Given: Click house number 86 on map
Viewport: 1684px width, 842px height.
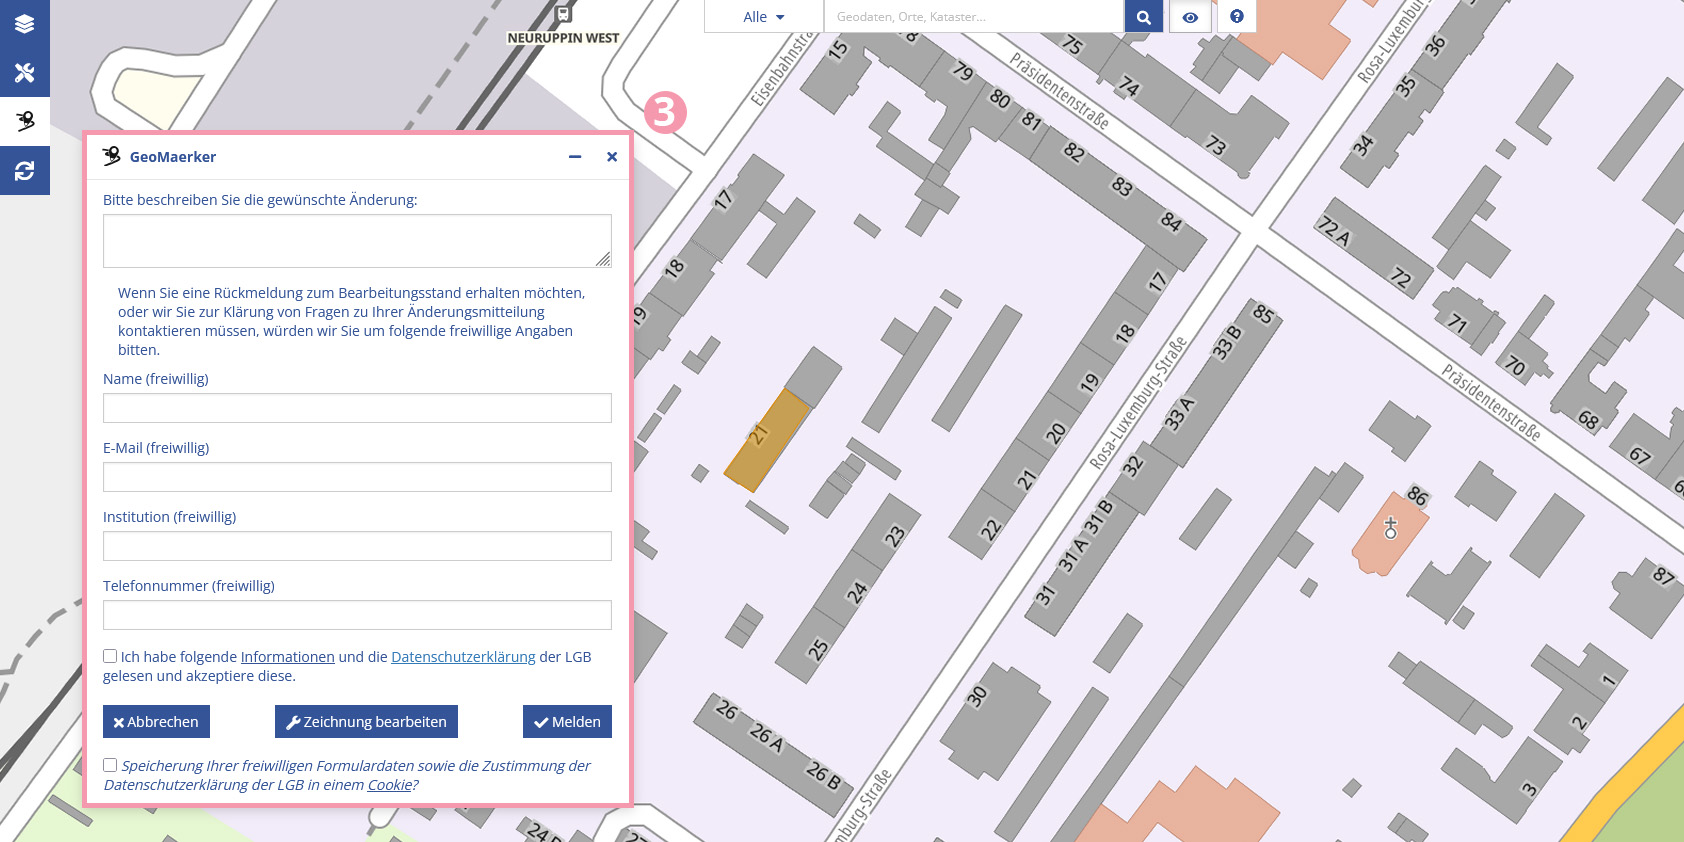Looking at the screenshot, I should pos(1417,495).
